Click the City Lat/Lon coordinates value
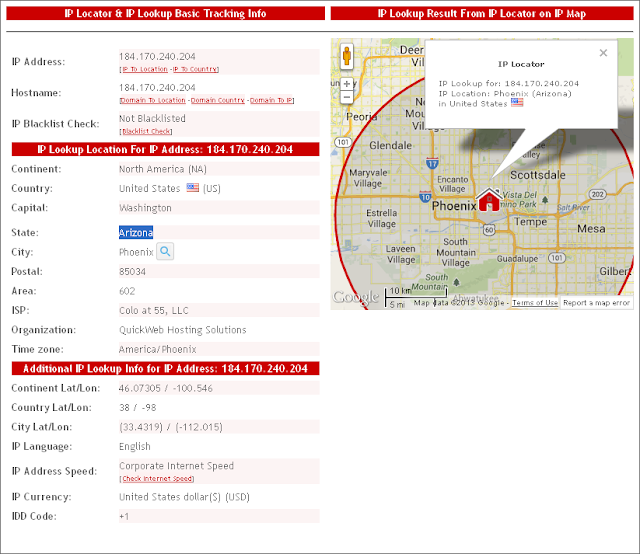640x554 pixels. (x=171, y=427)
